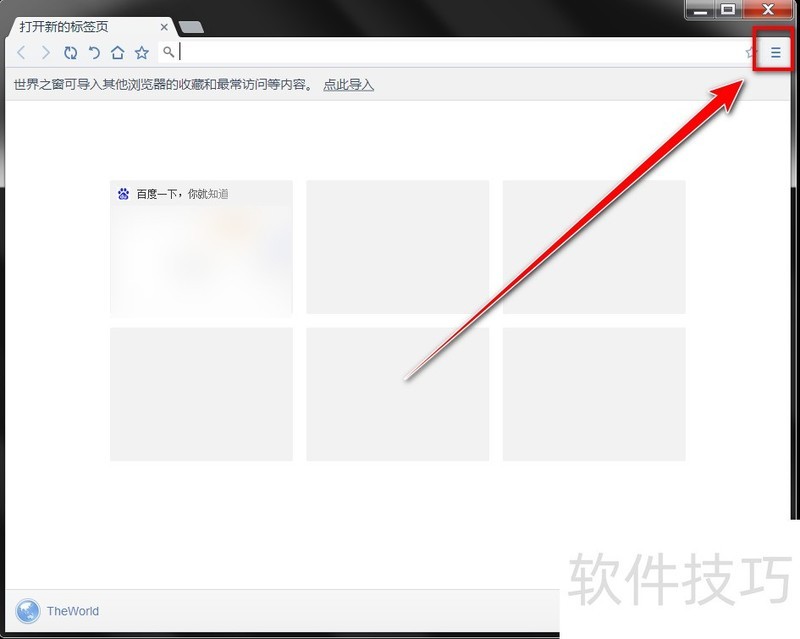The image size is (800, 639).
Task: Close the 打开新的标签页 tab
Action: (165, 27)
